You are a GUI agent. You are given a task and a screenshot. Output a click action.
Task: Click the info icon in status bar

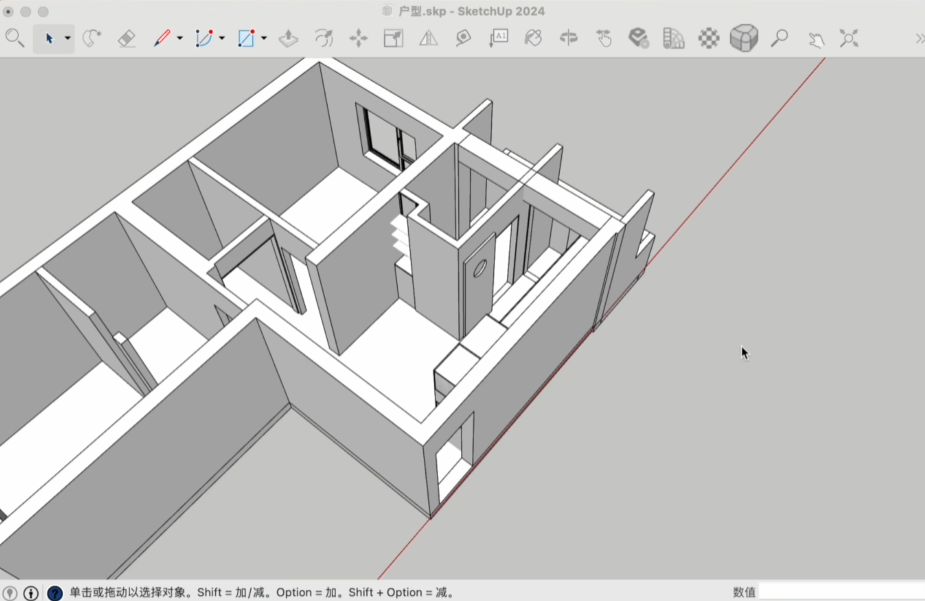coord(31,593)
